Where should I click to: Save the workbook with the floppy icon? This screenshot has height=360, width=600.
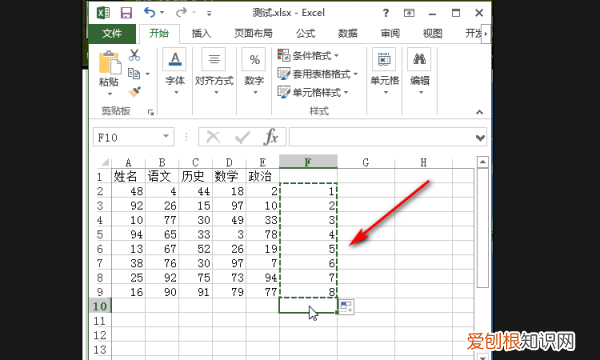(x=126, y=13)
